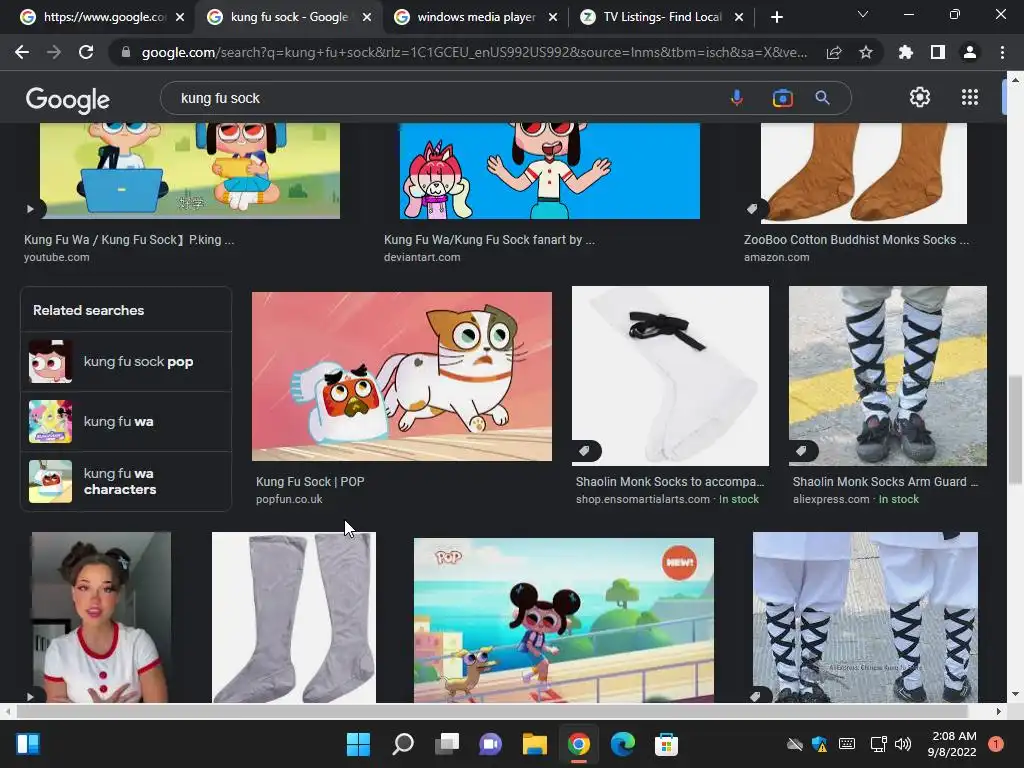Open a new tab with the plus button
The height and width of the screenshot is (768, 1024).
click(776, 17)
